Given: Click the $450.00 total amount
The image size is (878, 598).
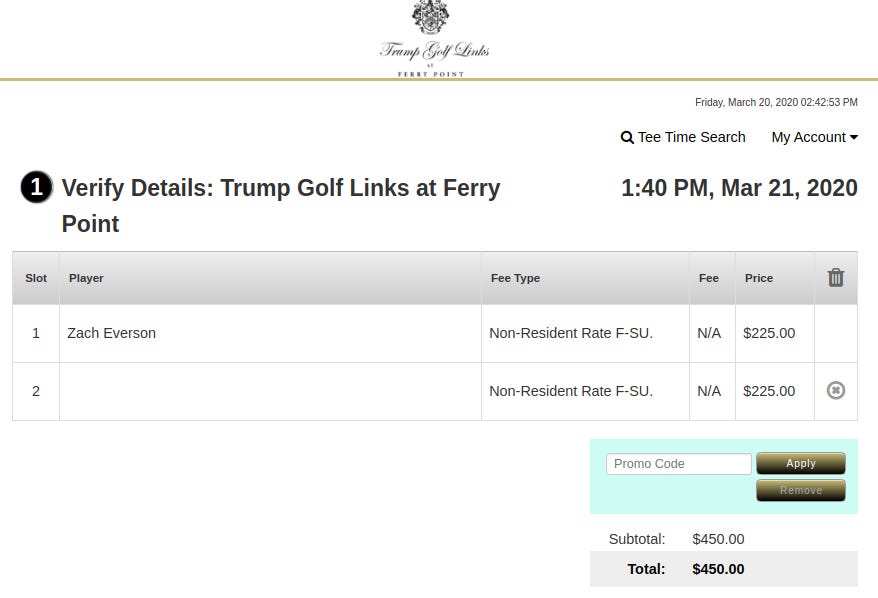Looking at the screenshot, I should (x=718, y=569).
